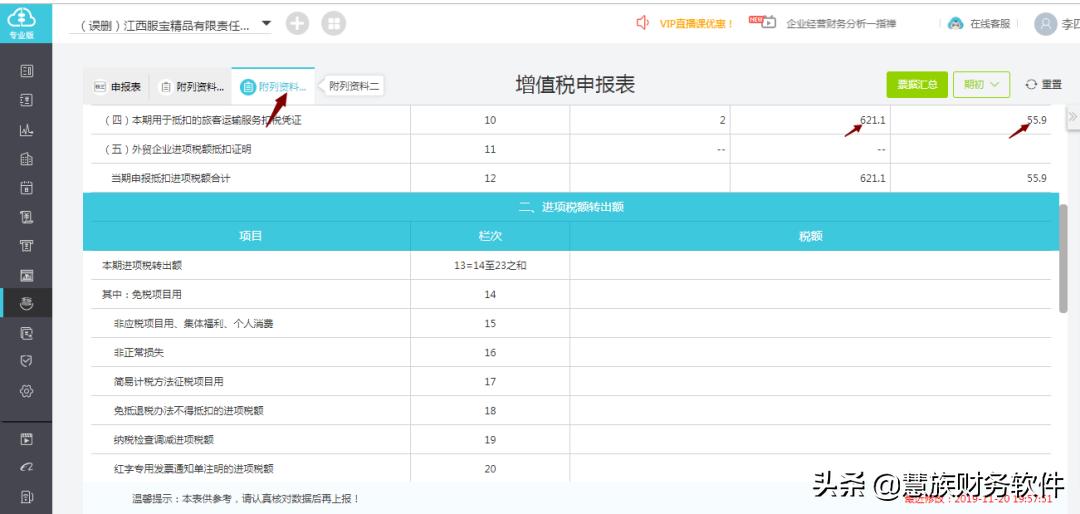Collapse the right side panel chevron

[x=1072, y=117]
